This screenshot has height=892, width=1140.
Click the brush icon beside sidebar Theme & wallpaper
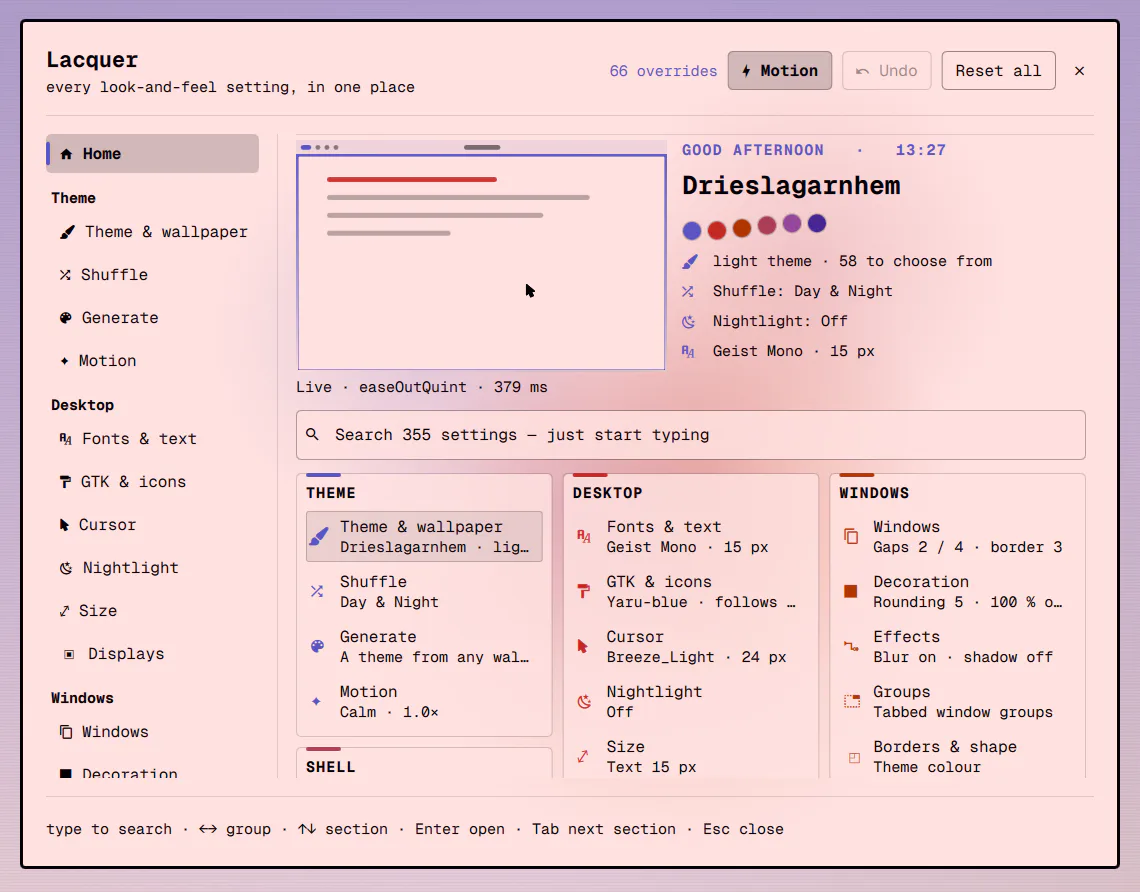click(67, 232)
